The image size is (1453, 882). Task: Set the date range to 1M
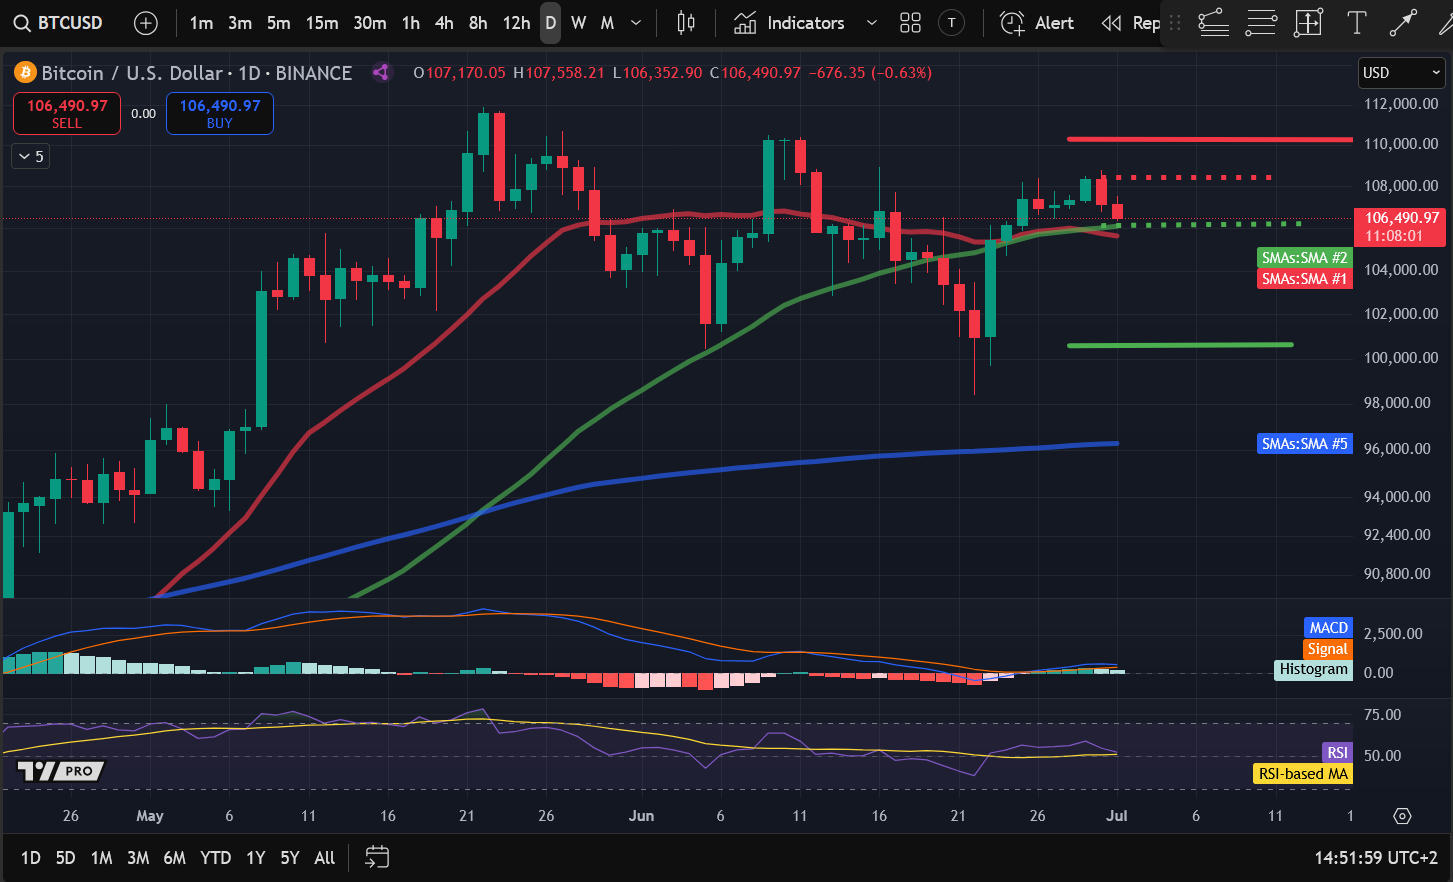tap(101, 858)
